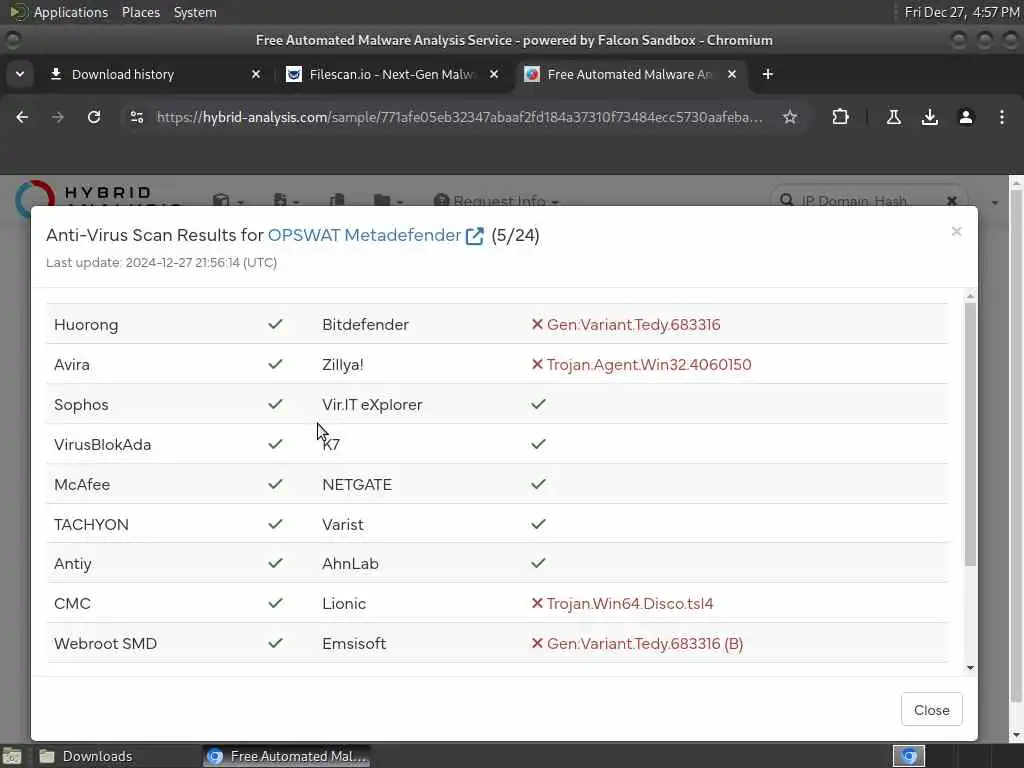Reload the page
Viewport: 1024px width, 768px height.
(x=94, y=117)
